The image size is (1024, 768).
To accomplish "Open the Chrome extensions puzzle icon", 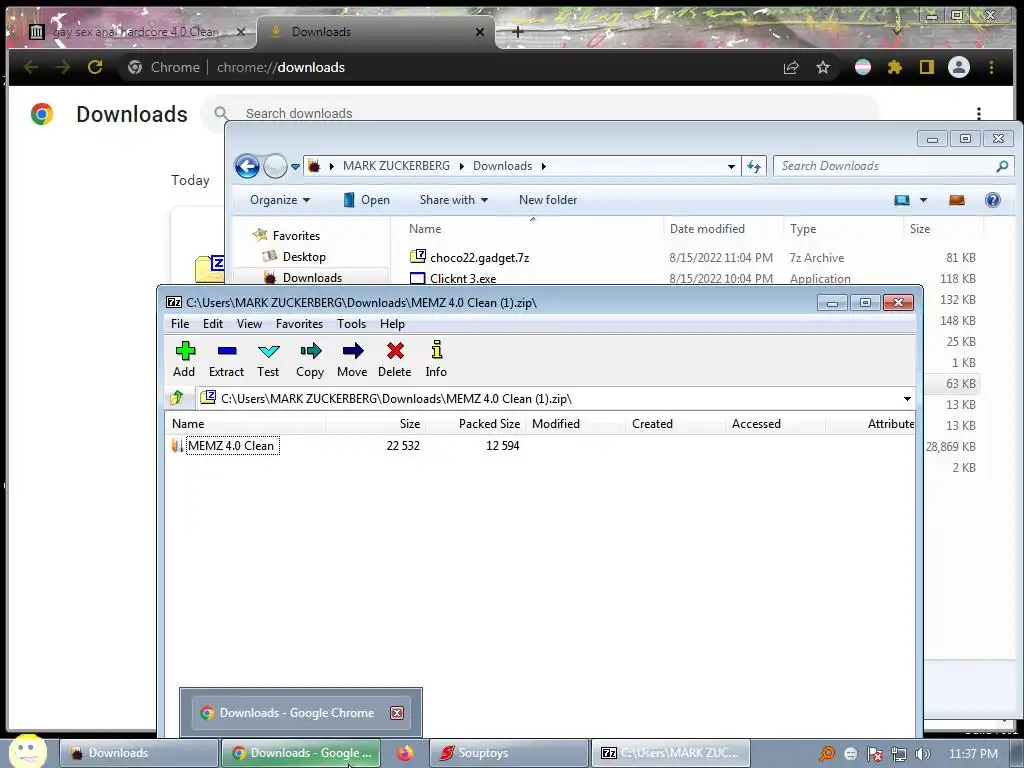I will (x=895, y=67).
